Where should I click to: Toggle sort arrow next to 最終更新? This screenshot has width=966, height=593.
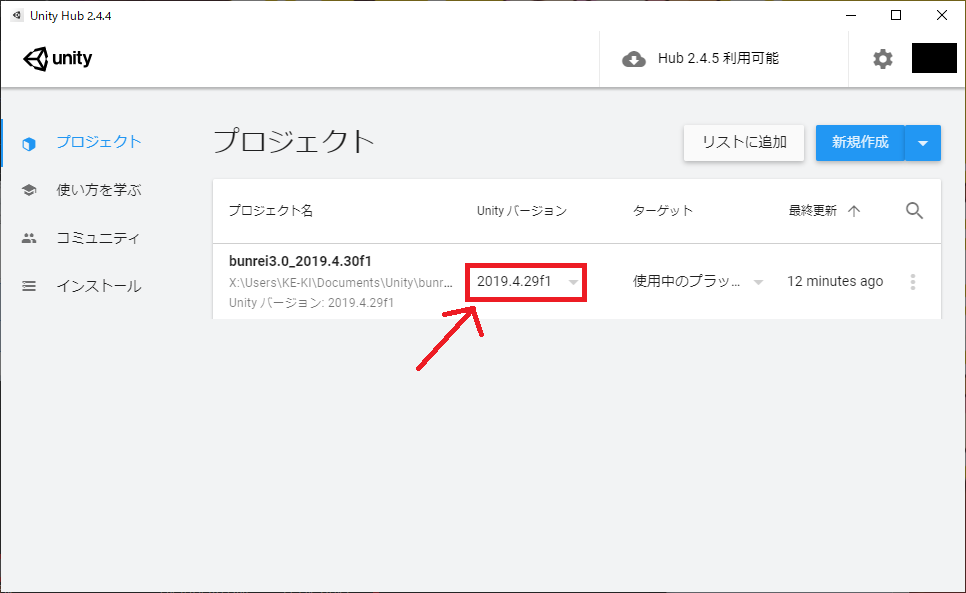(x=853, y=210)
